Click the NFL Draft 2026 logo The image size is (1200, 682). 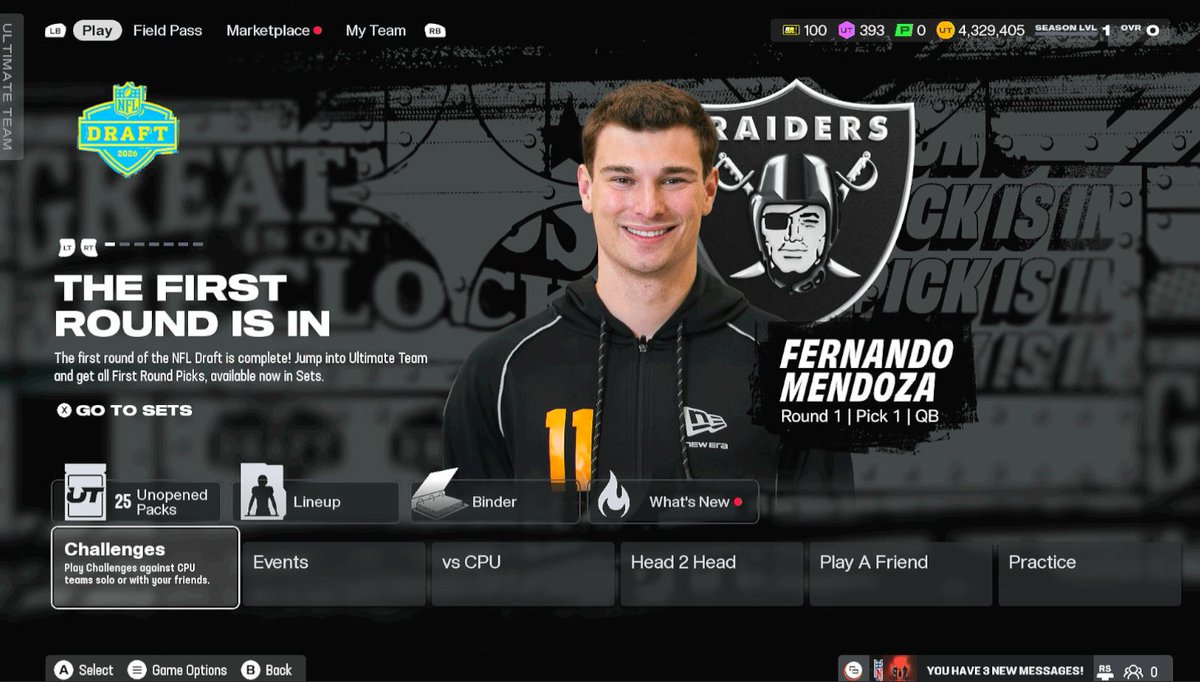point(128,129)
